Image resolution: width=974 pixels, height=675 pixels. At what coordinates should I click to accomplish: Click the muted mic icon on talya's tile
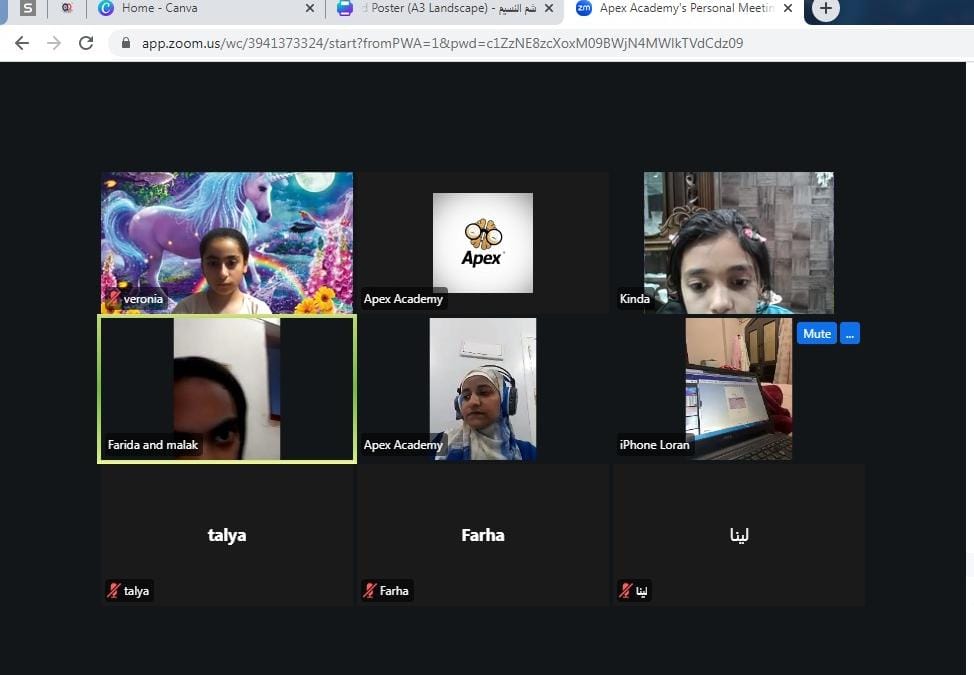click(114, 591)
